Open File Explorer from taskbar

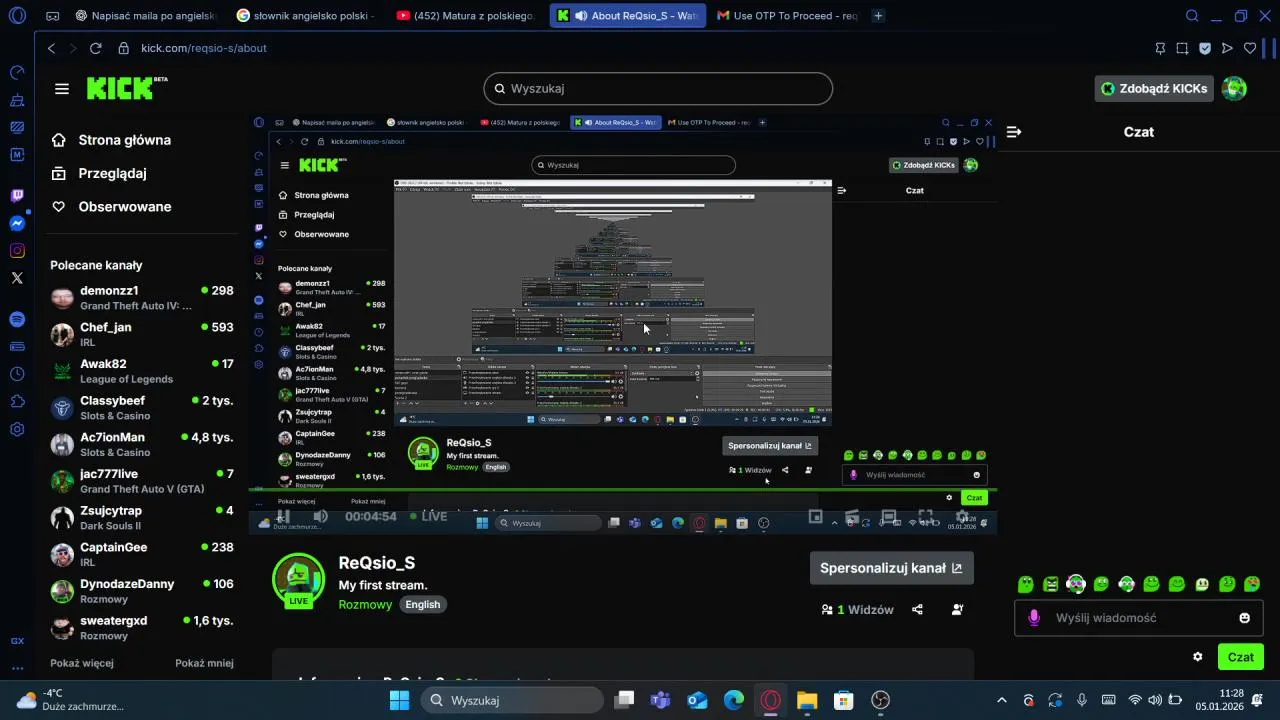[807, 700]
